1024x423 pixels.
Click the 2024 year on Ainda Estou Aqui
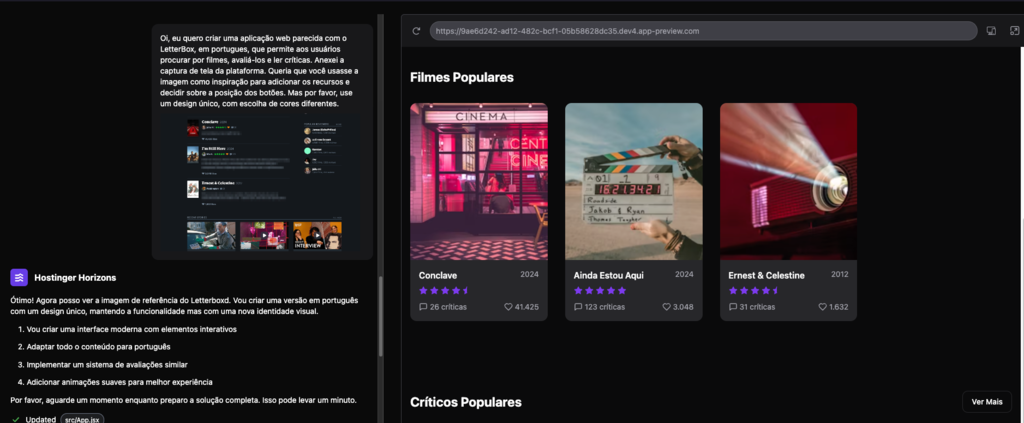(x=684, y=275)
